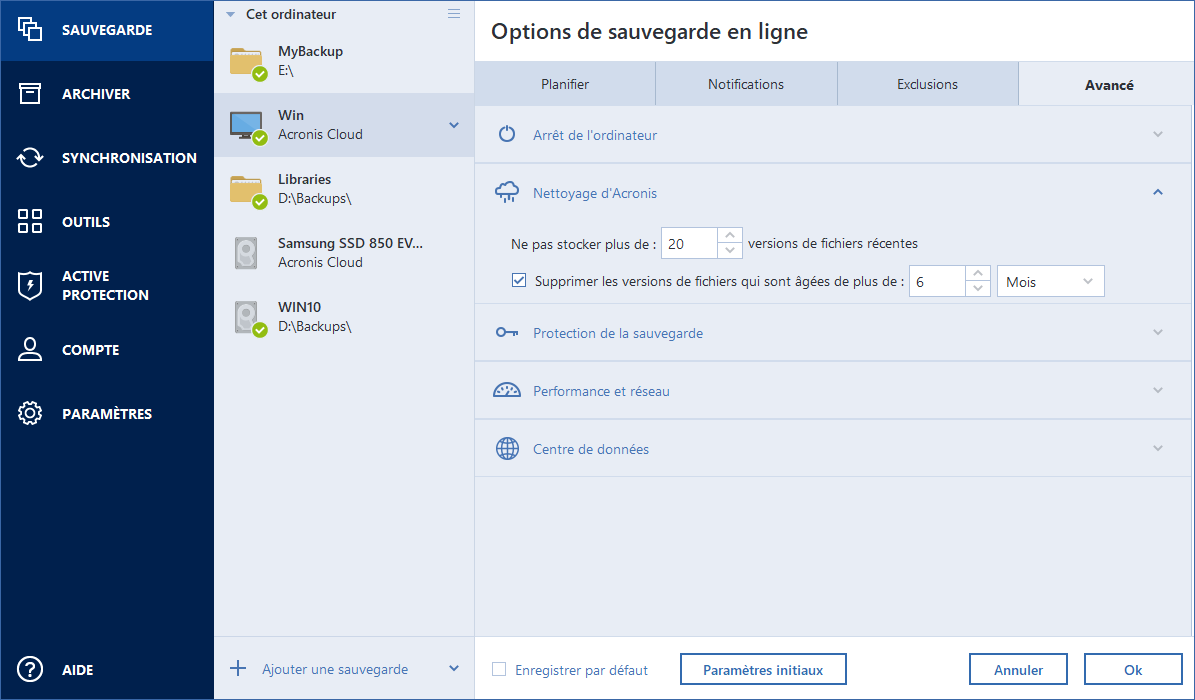Click the Active Protection shield icon
This screenshot has height=700, width=1195.
coord(30,286)
